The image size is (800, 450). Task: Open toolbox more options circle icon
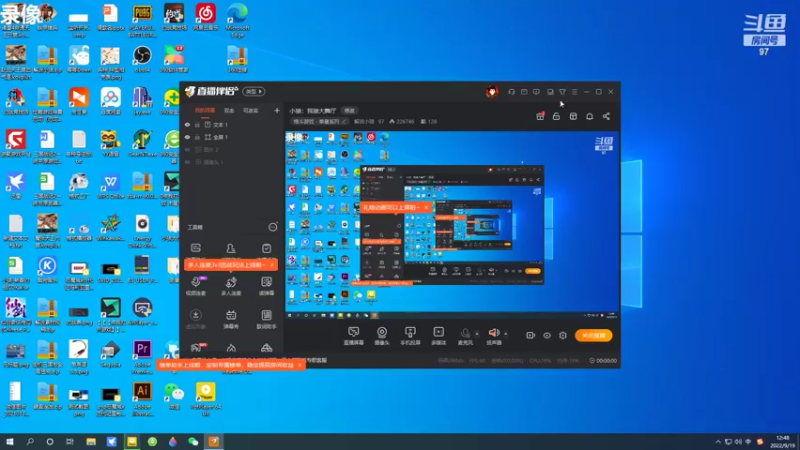click(273, 227)
